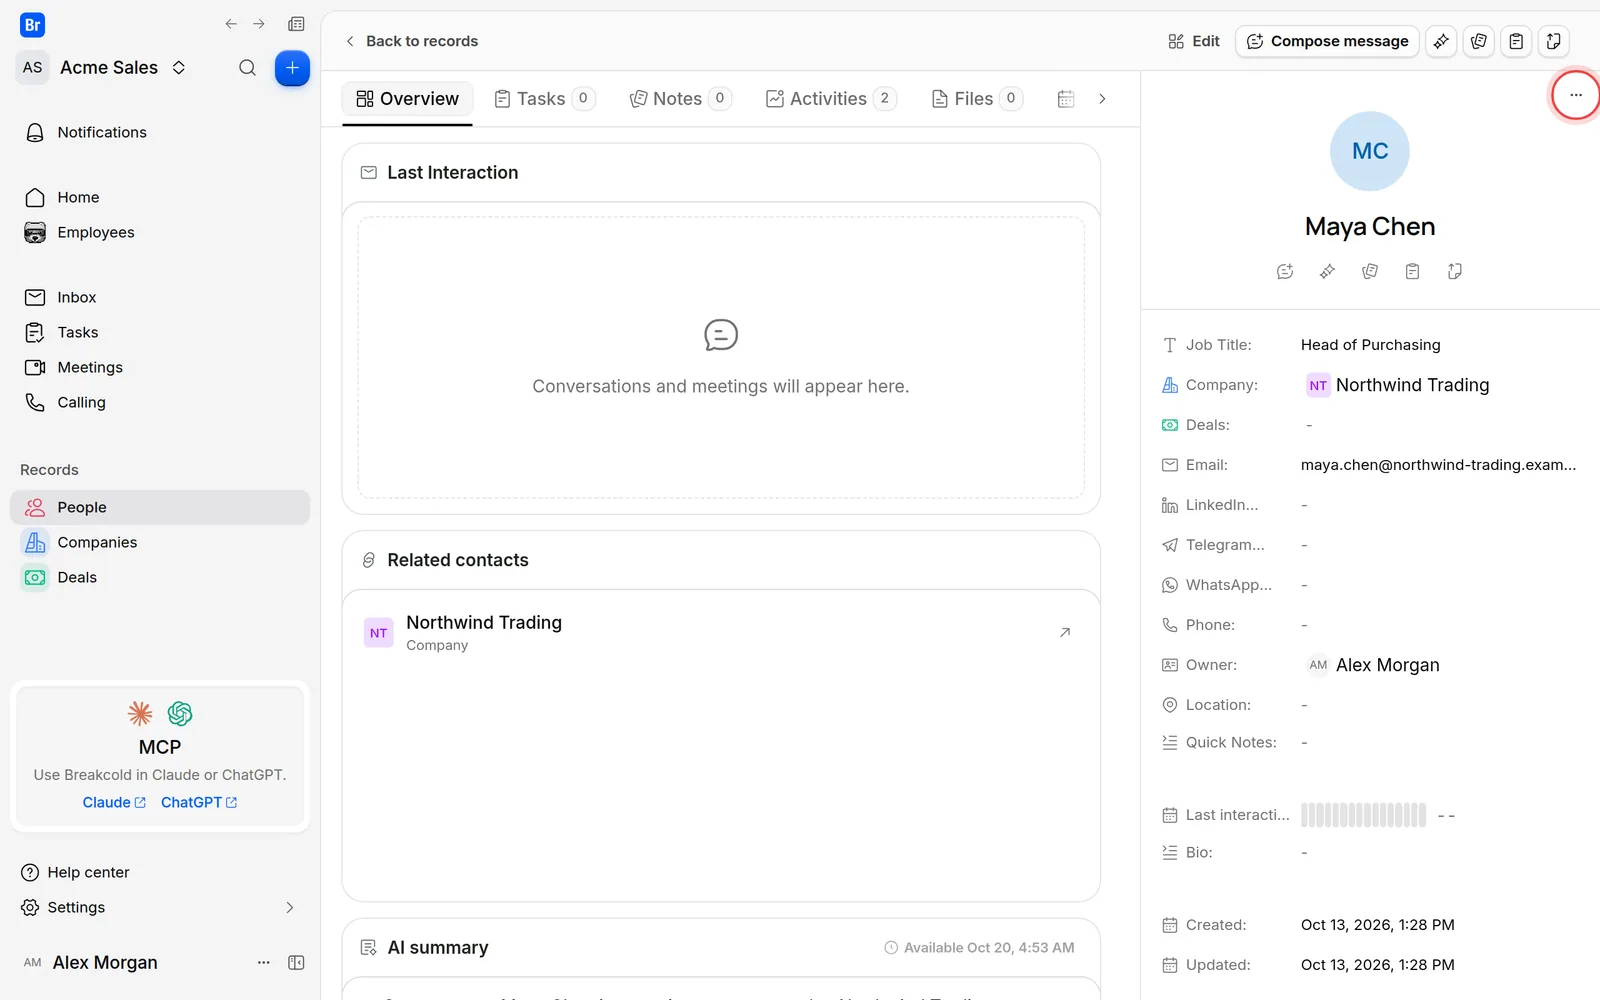Click the file upload icon in top toolbar

pyautogui.click(x=1554, y=41)
